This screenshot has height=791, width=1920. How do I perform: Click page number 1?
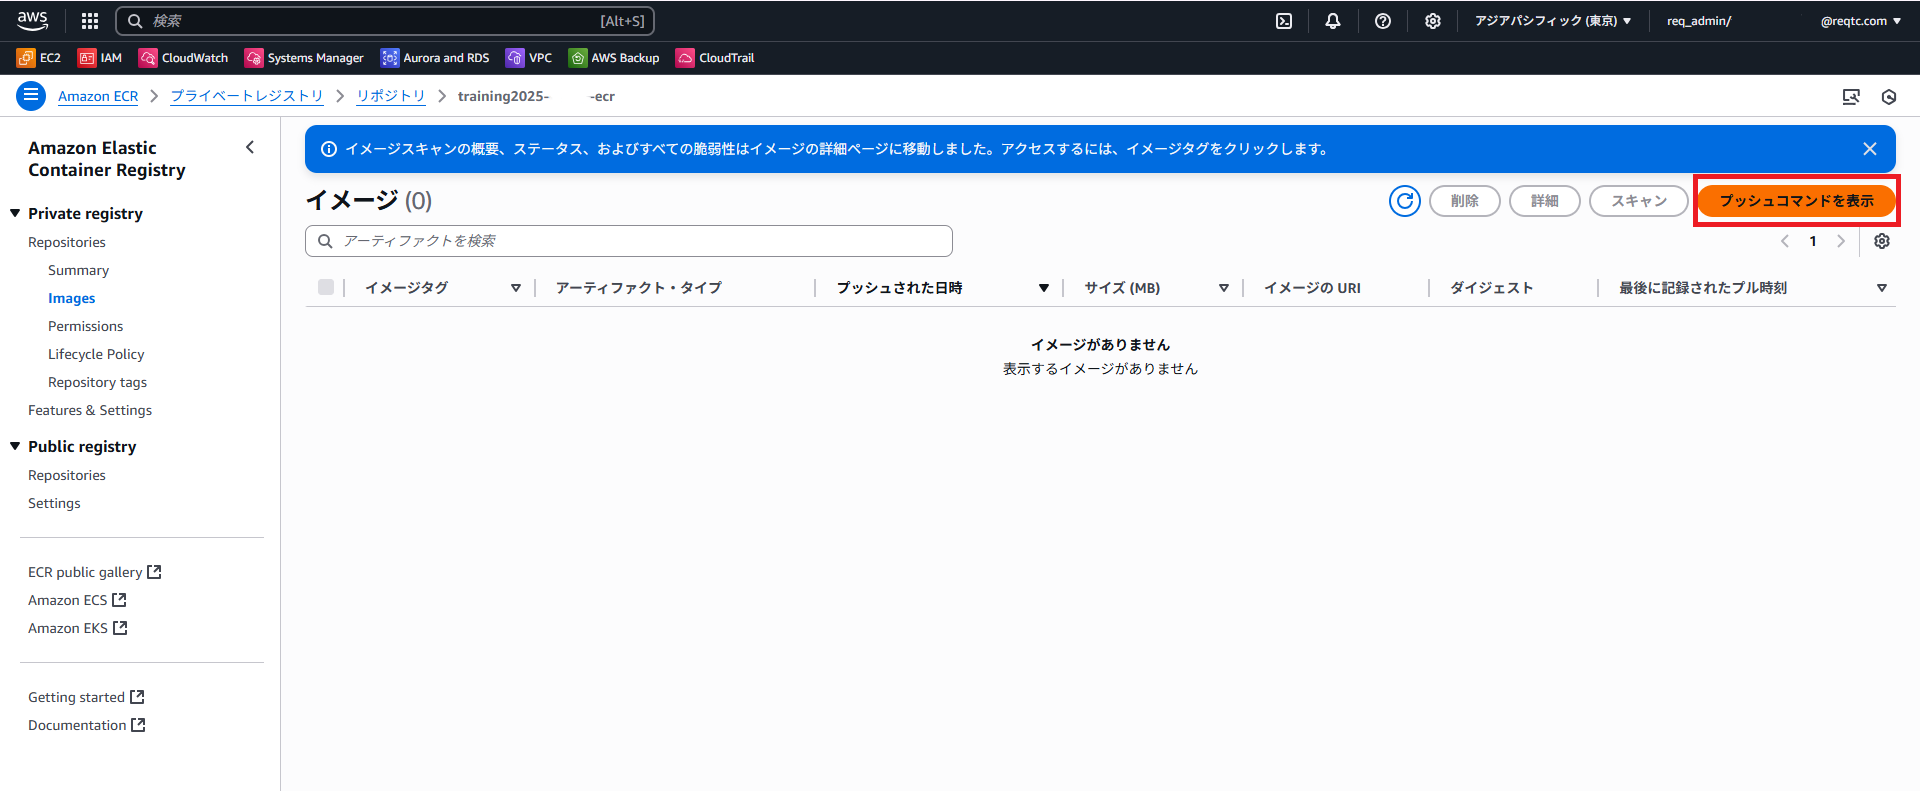1813,241
